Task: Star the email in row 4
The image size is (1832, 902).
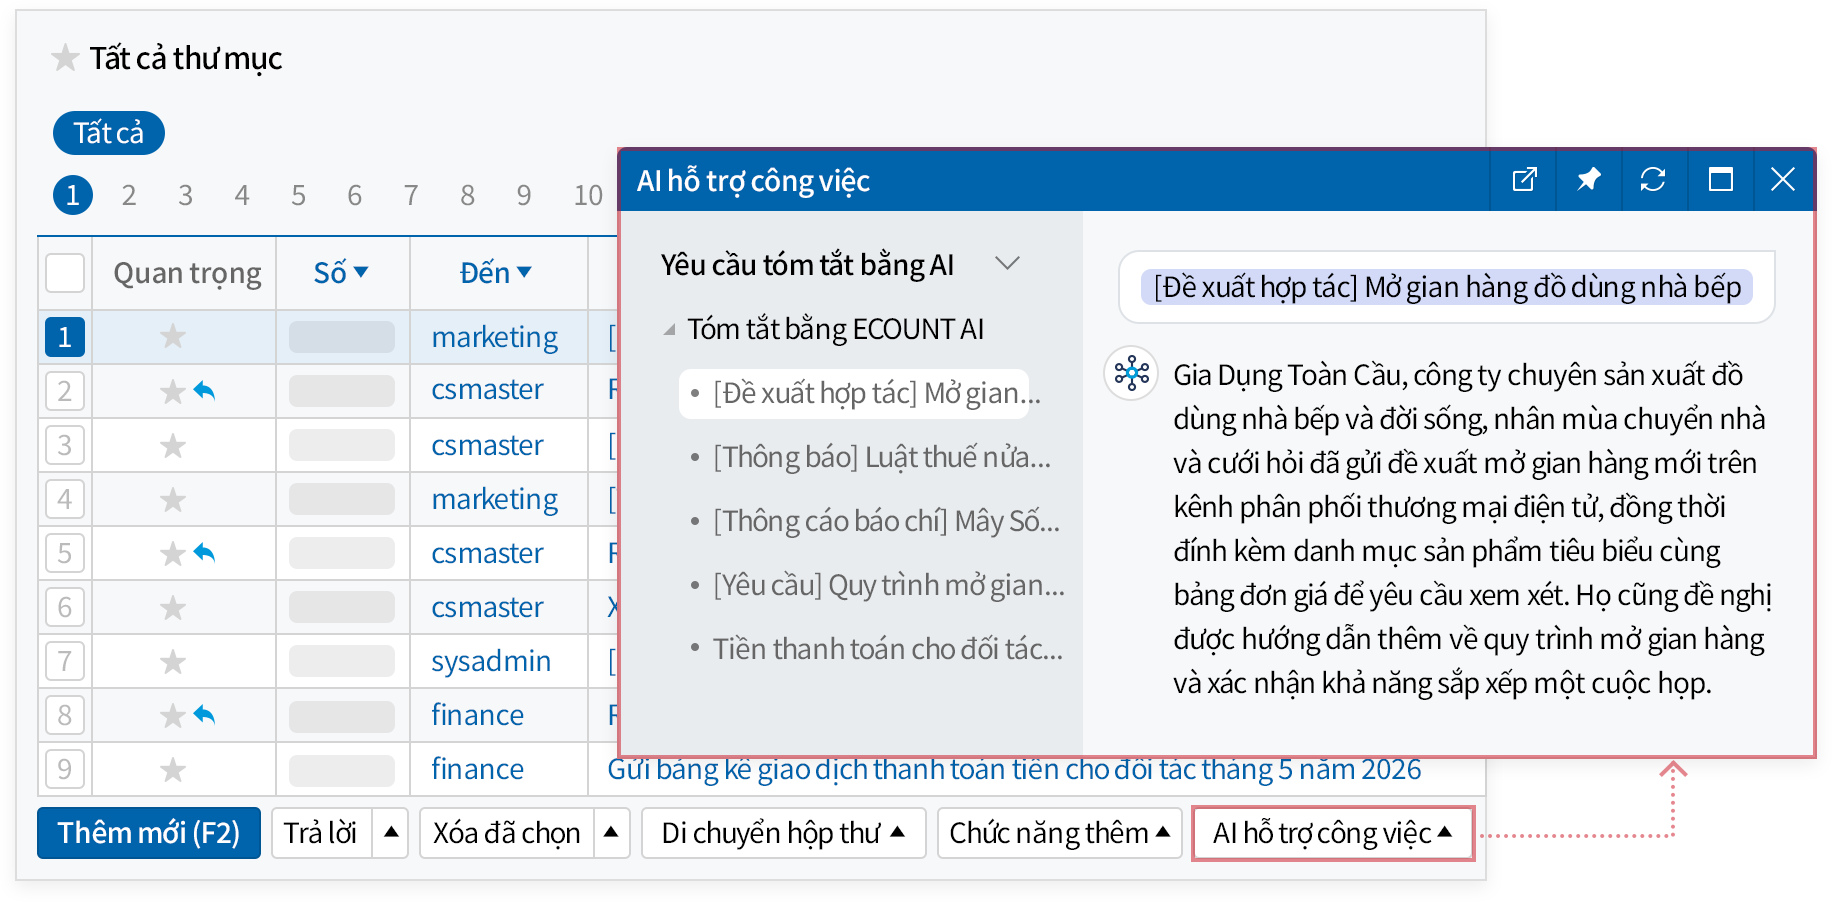Action: [x=173, y=499]
